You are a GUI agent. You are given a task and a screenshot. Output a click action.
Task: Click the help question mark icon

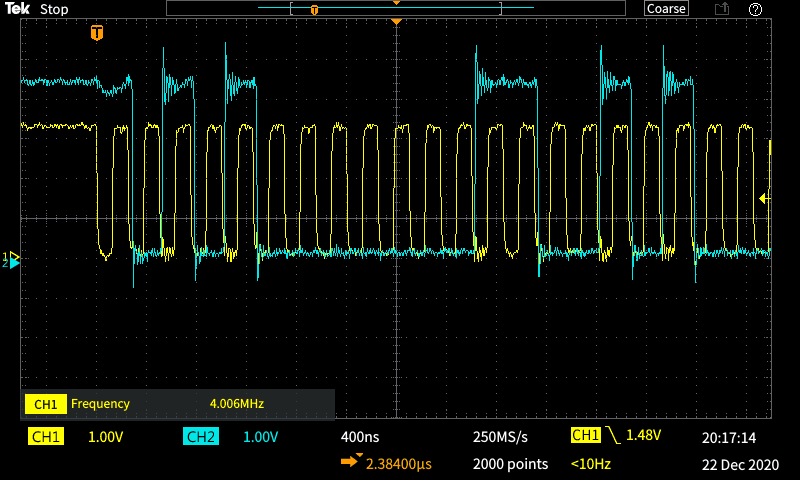(x=755, y=9)
